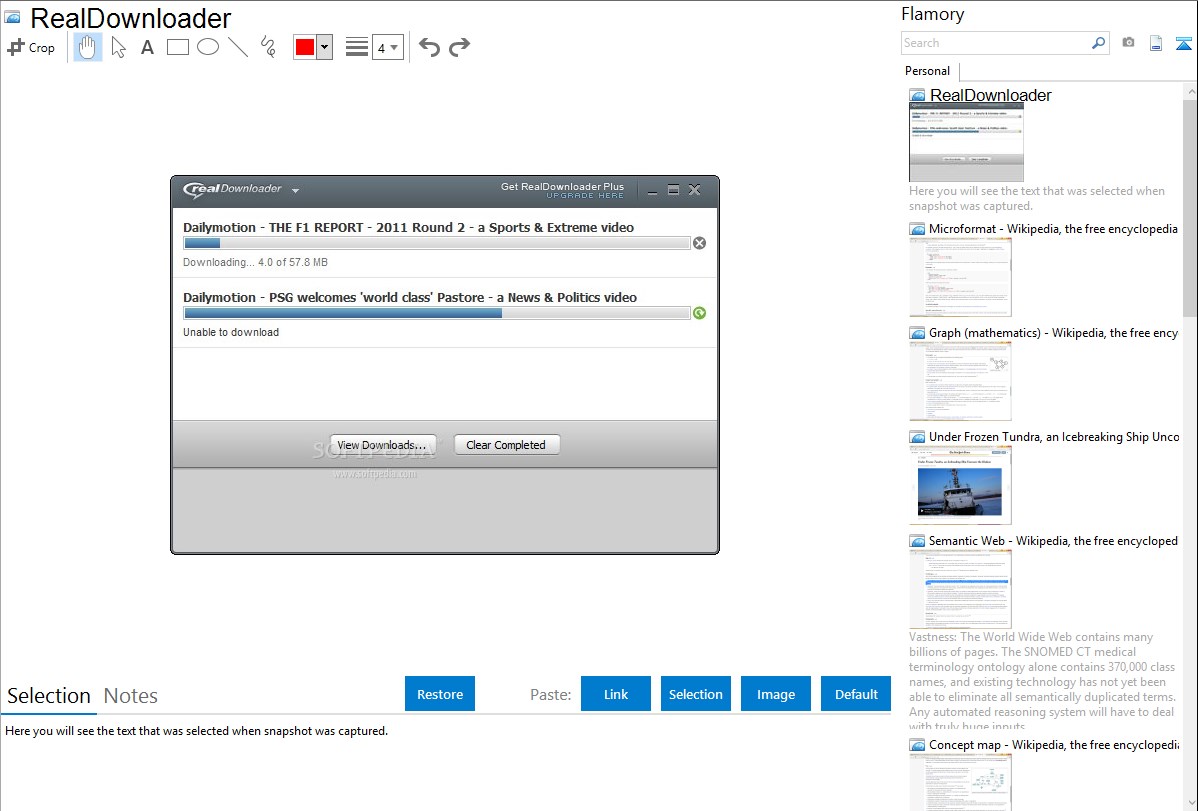Click the red color swatch
Screen dimensions: 1198x811
tap(305, 47)
